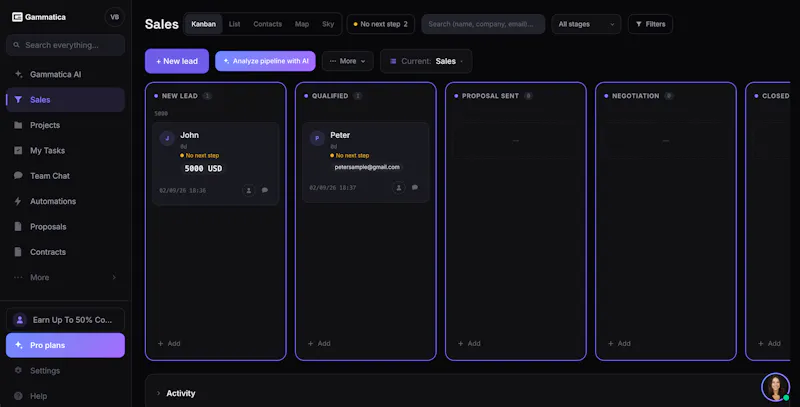Viewport: 800px width, 407px height.
Task: Open comment icon on Peter card
Action: 415,188
